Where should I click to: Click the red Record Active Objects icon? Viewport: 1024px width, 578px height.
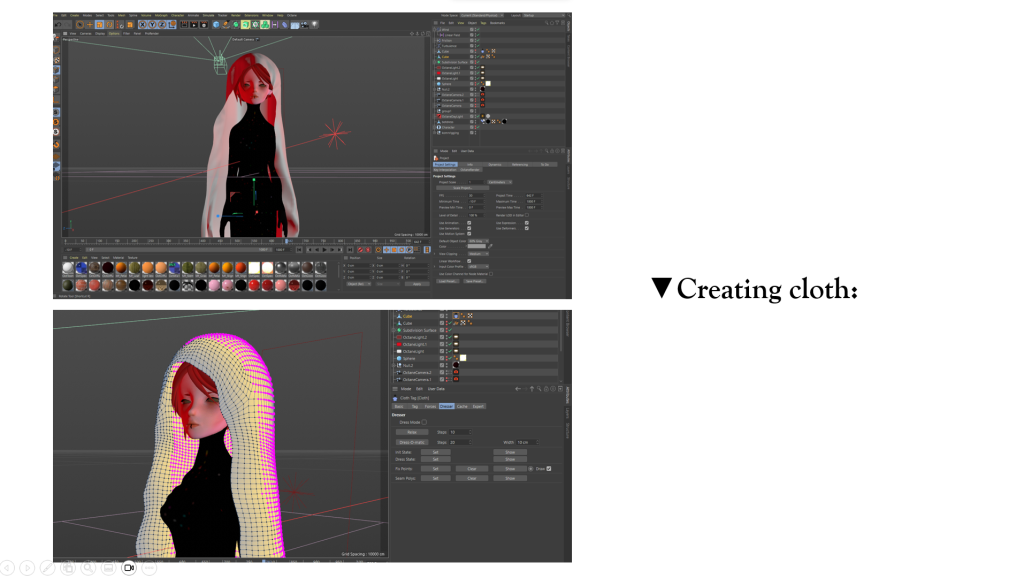360,249
